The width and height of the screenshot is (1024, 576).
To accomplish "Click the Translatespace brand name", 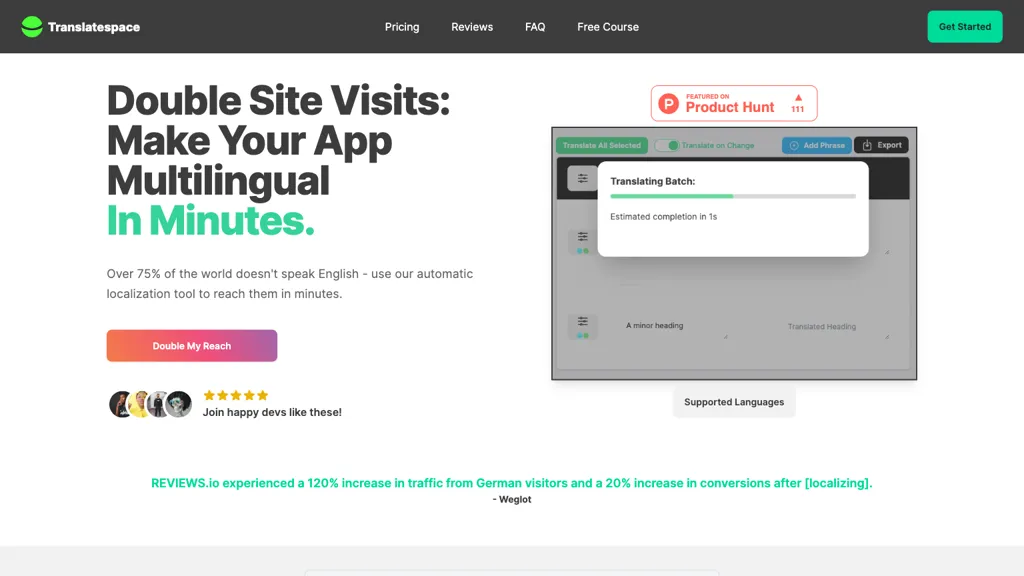I will tap(93, 27).
